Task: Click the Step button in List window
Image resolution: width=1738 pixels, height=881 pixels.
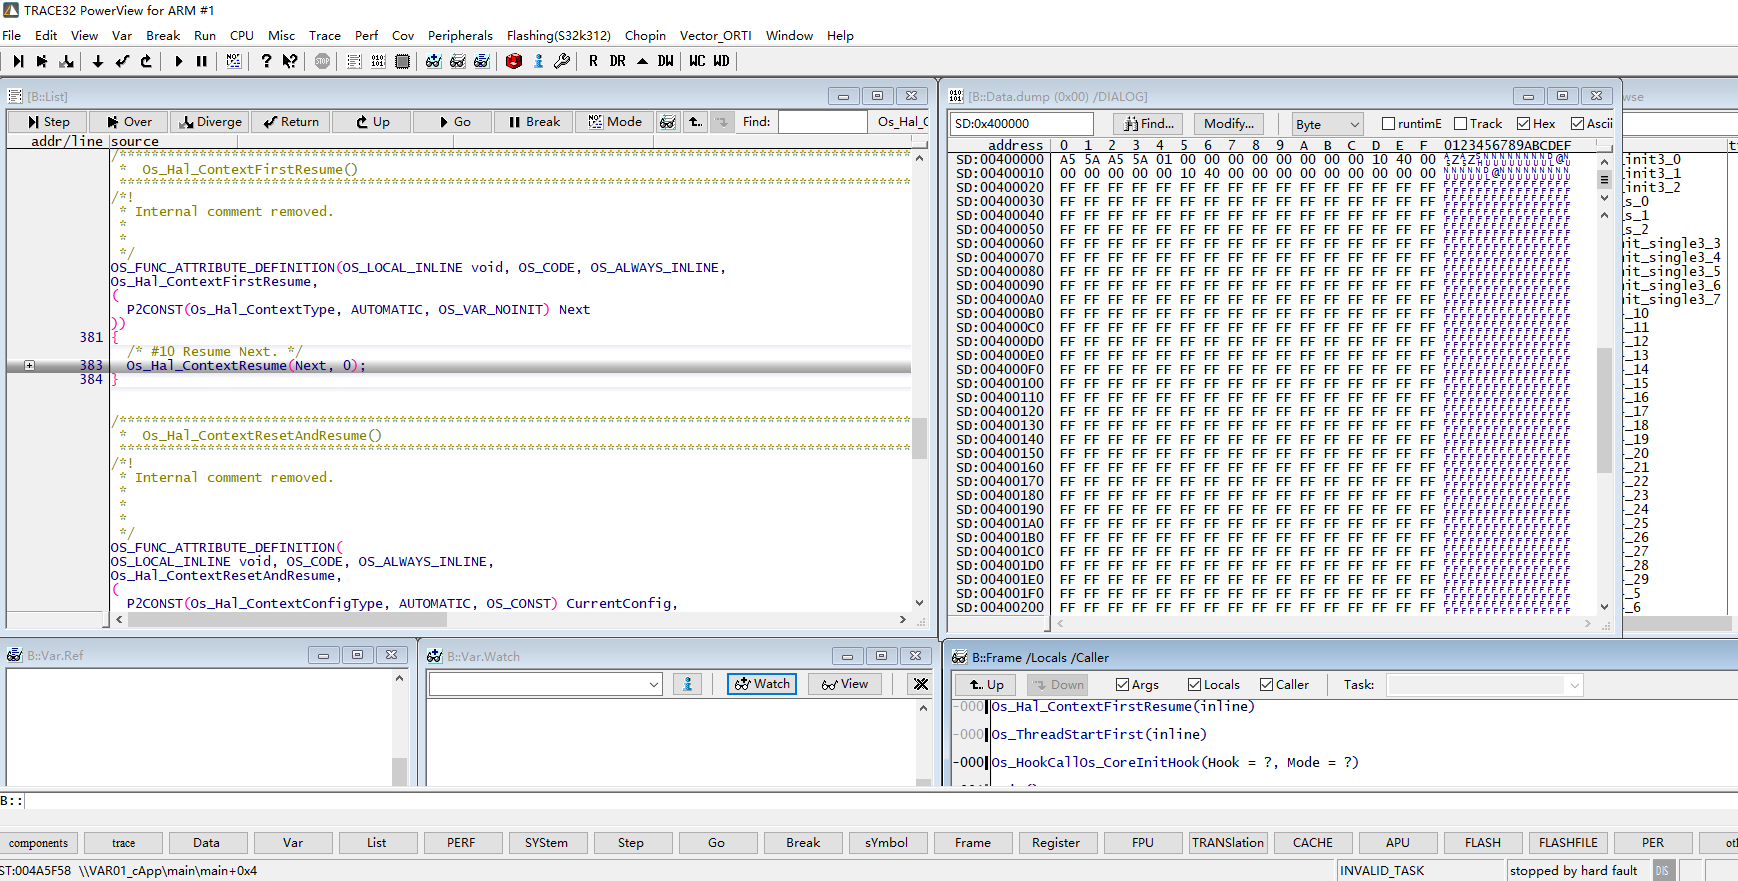Action: pos(48,122)
